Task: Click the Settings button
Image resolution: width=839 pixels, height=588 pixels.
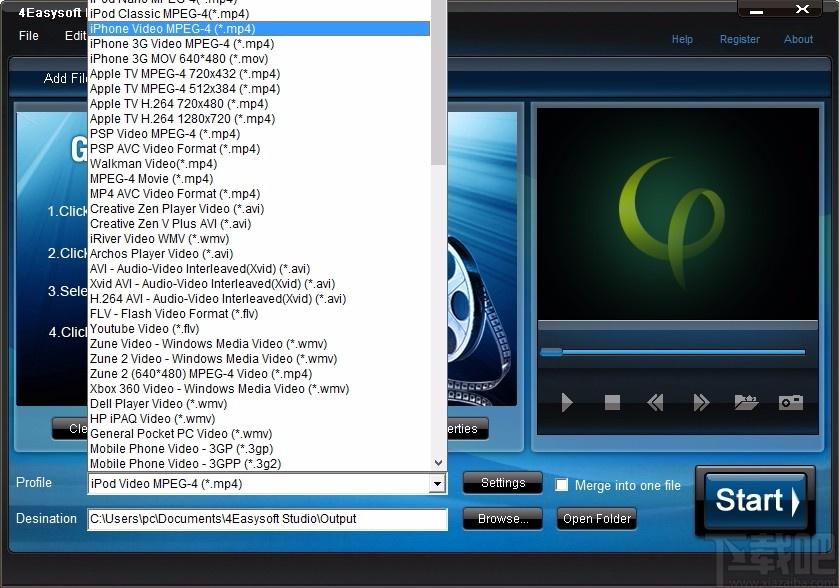Action: 503,483
